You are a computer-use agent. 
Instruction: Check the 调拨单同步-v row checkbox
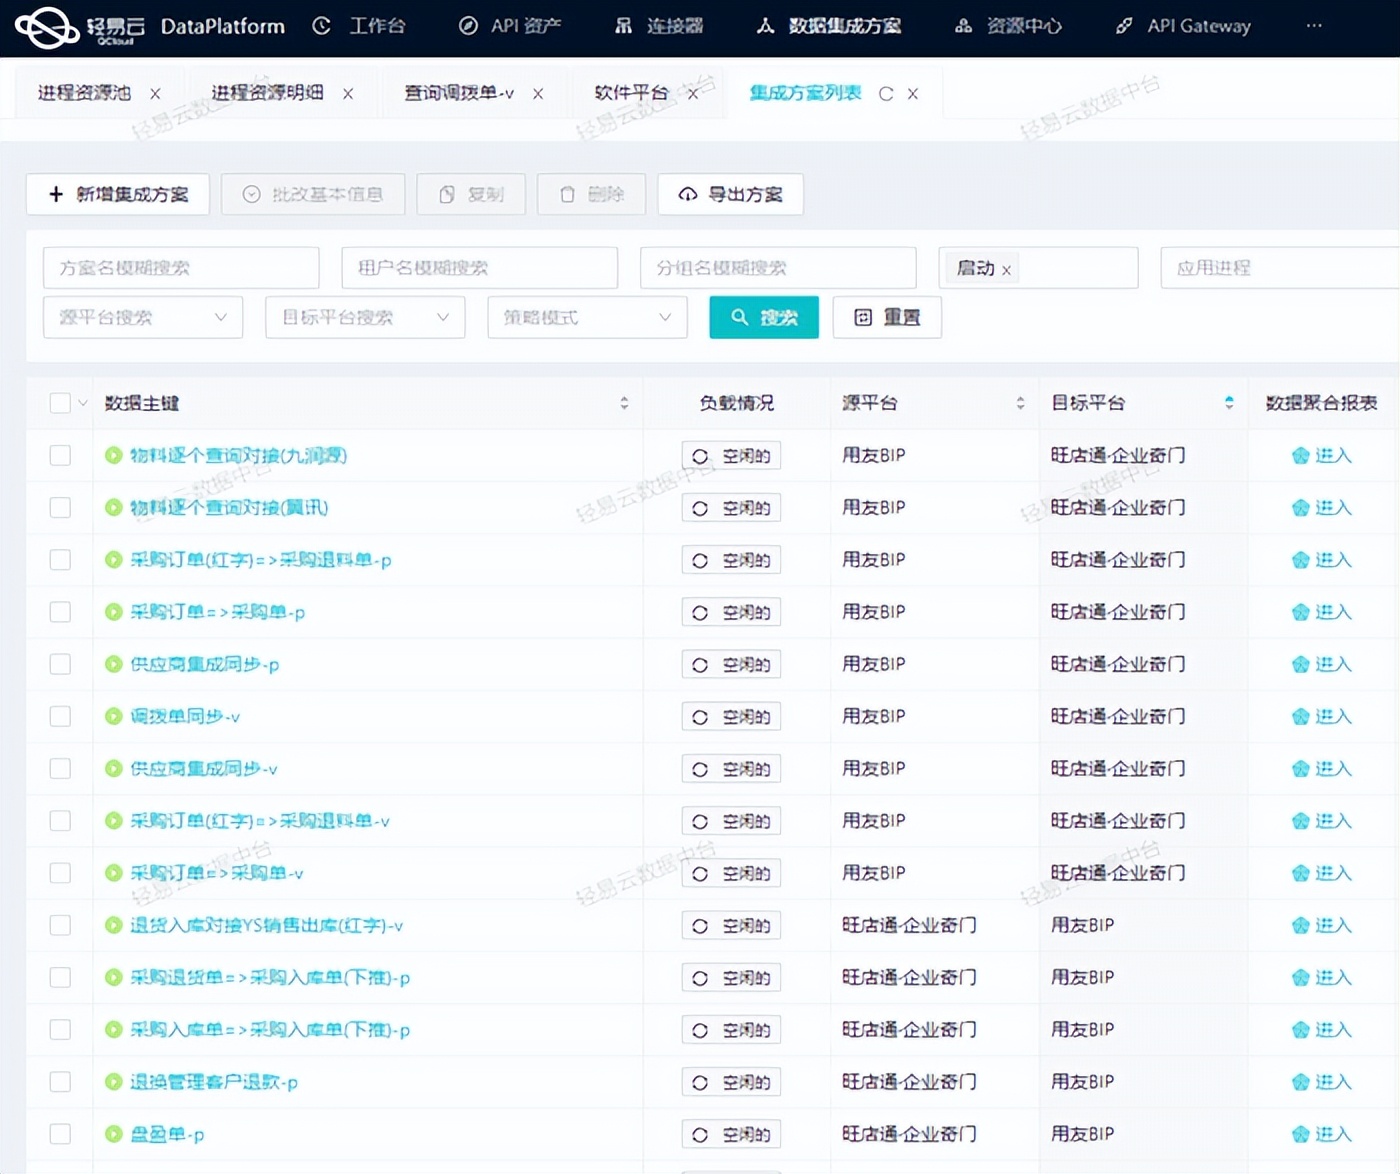[x=60, y=716]
